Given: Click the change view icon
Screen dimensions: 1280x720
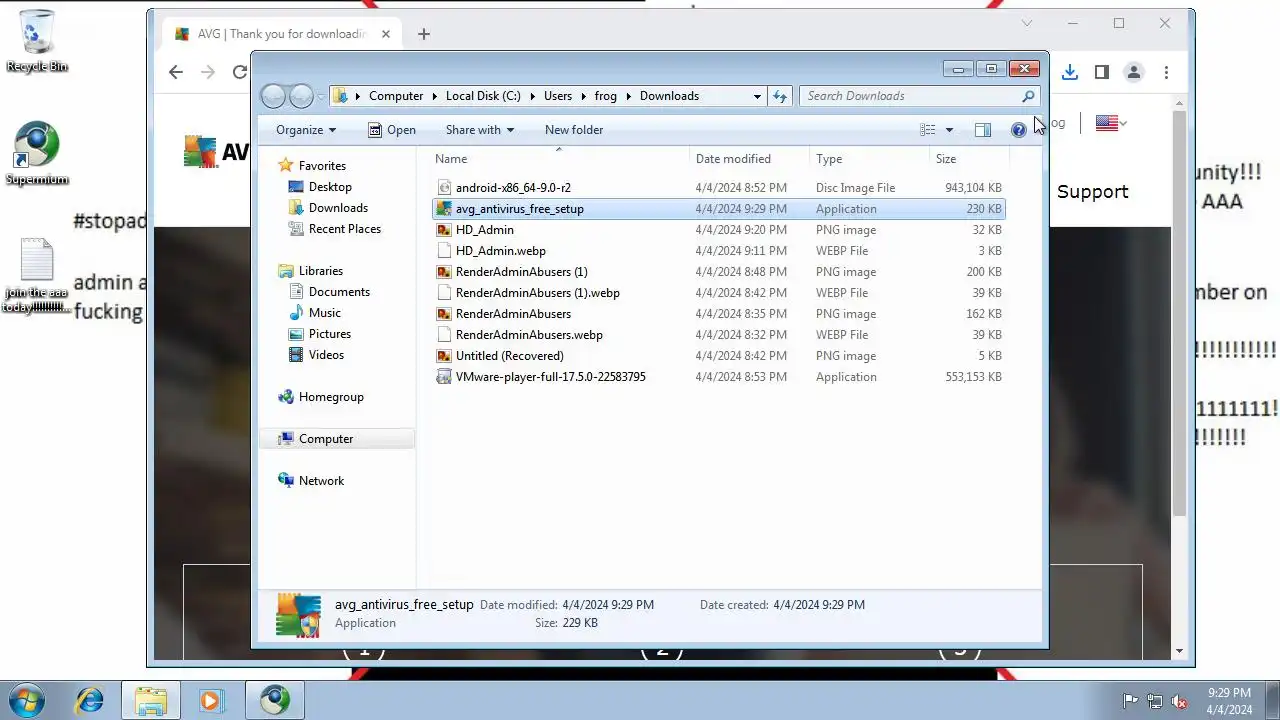Looking at the screenshot, I should (928, 130).
